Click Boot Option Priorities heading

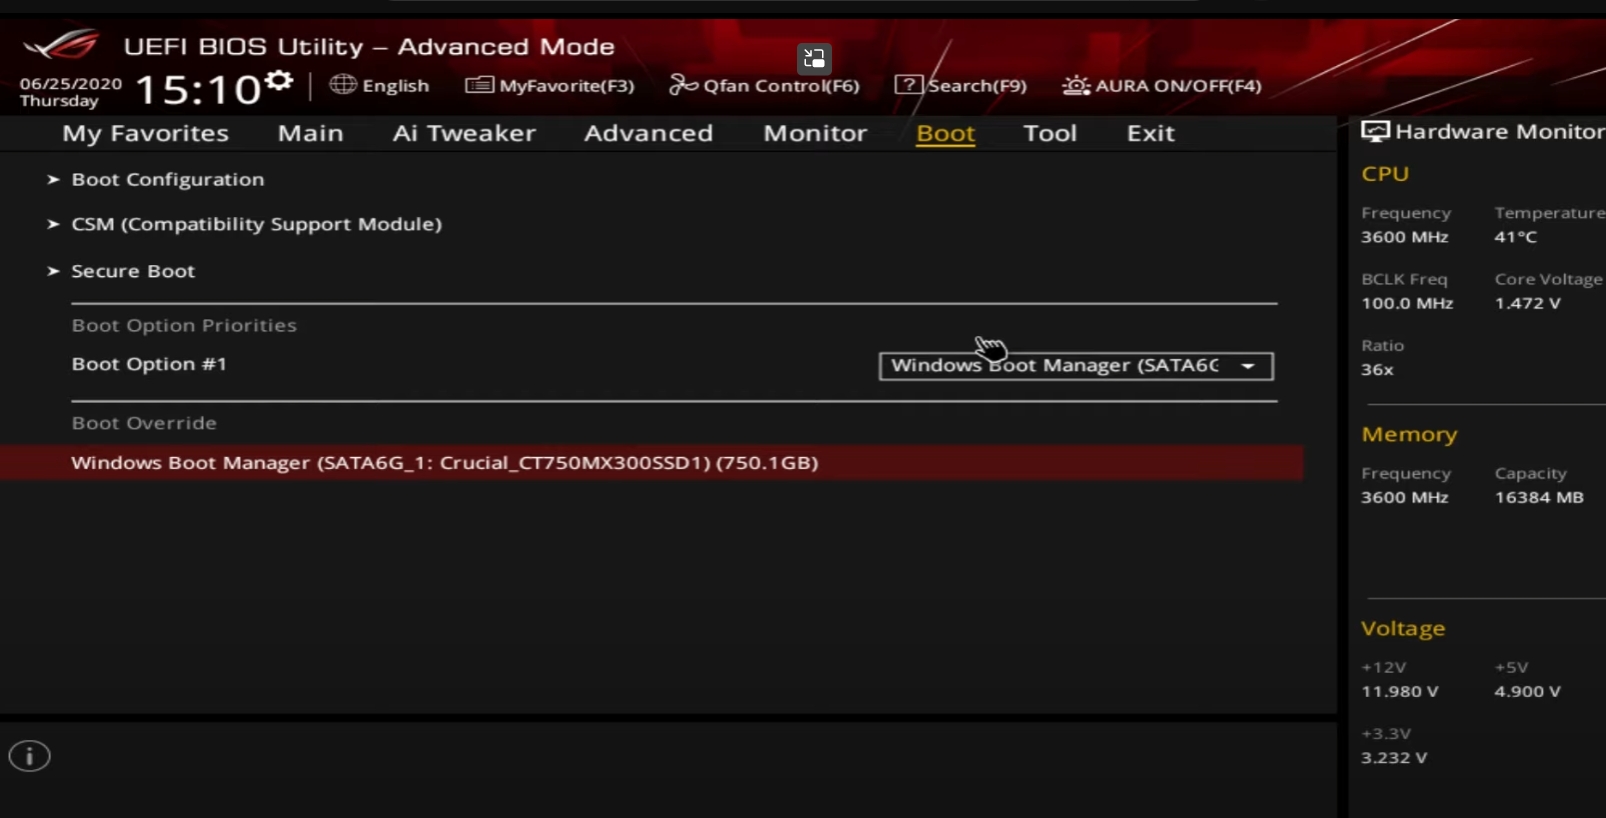click(x=184, y=325)
